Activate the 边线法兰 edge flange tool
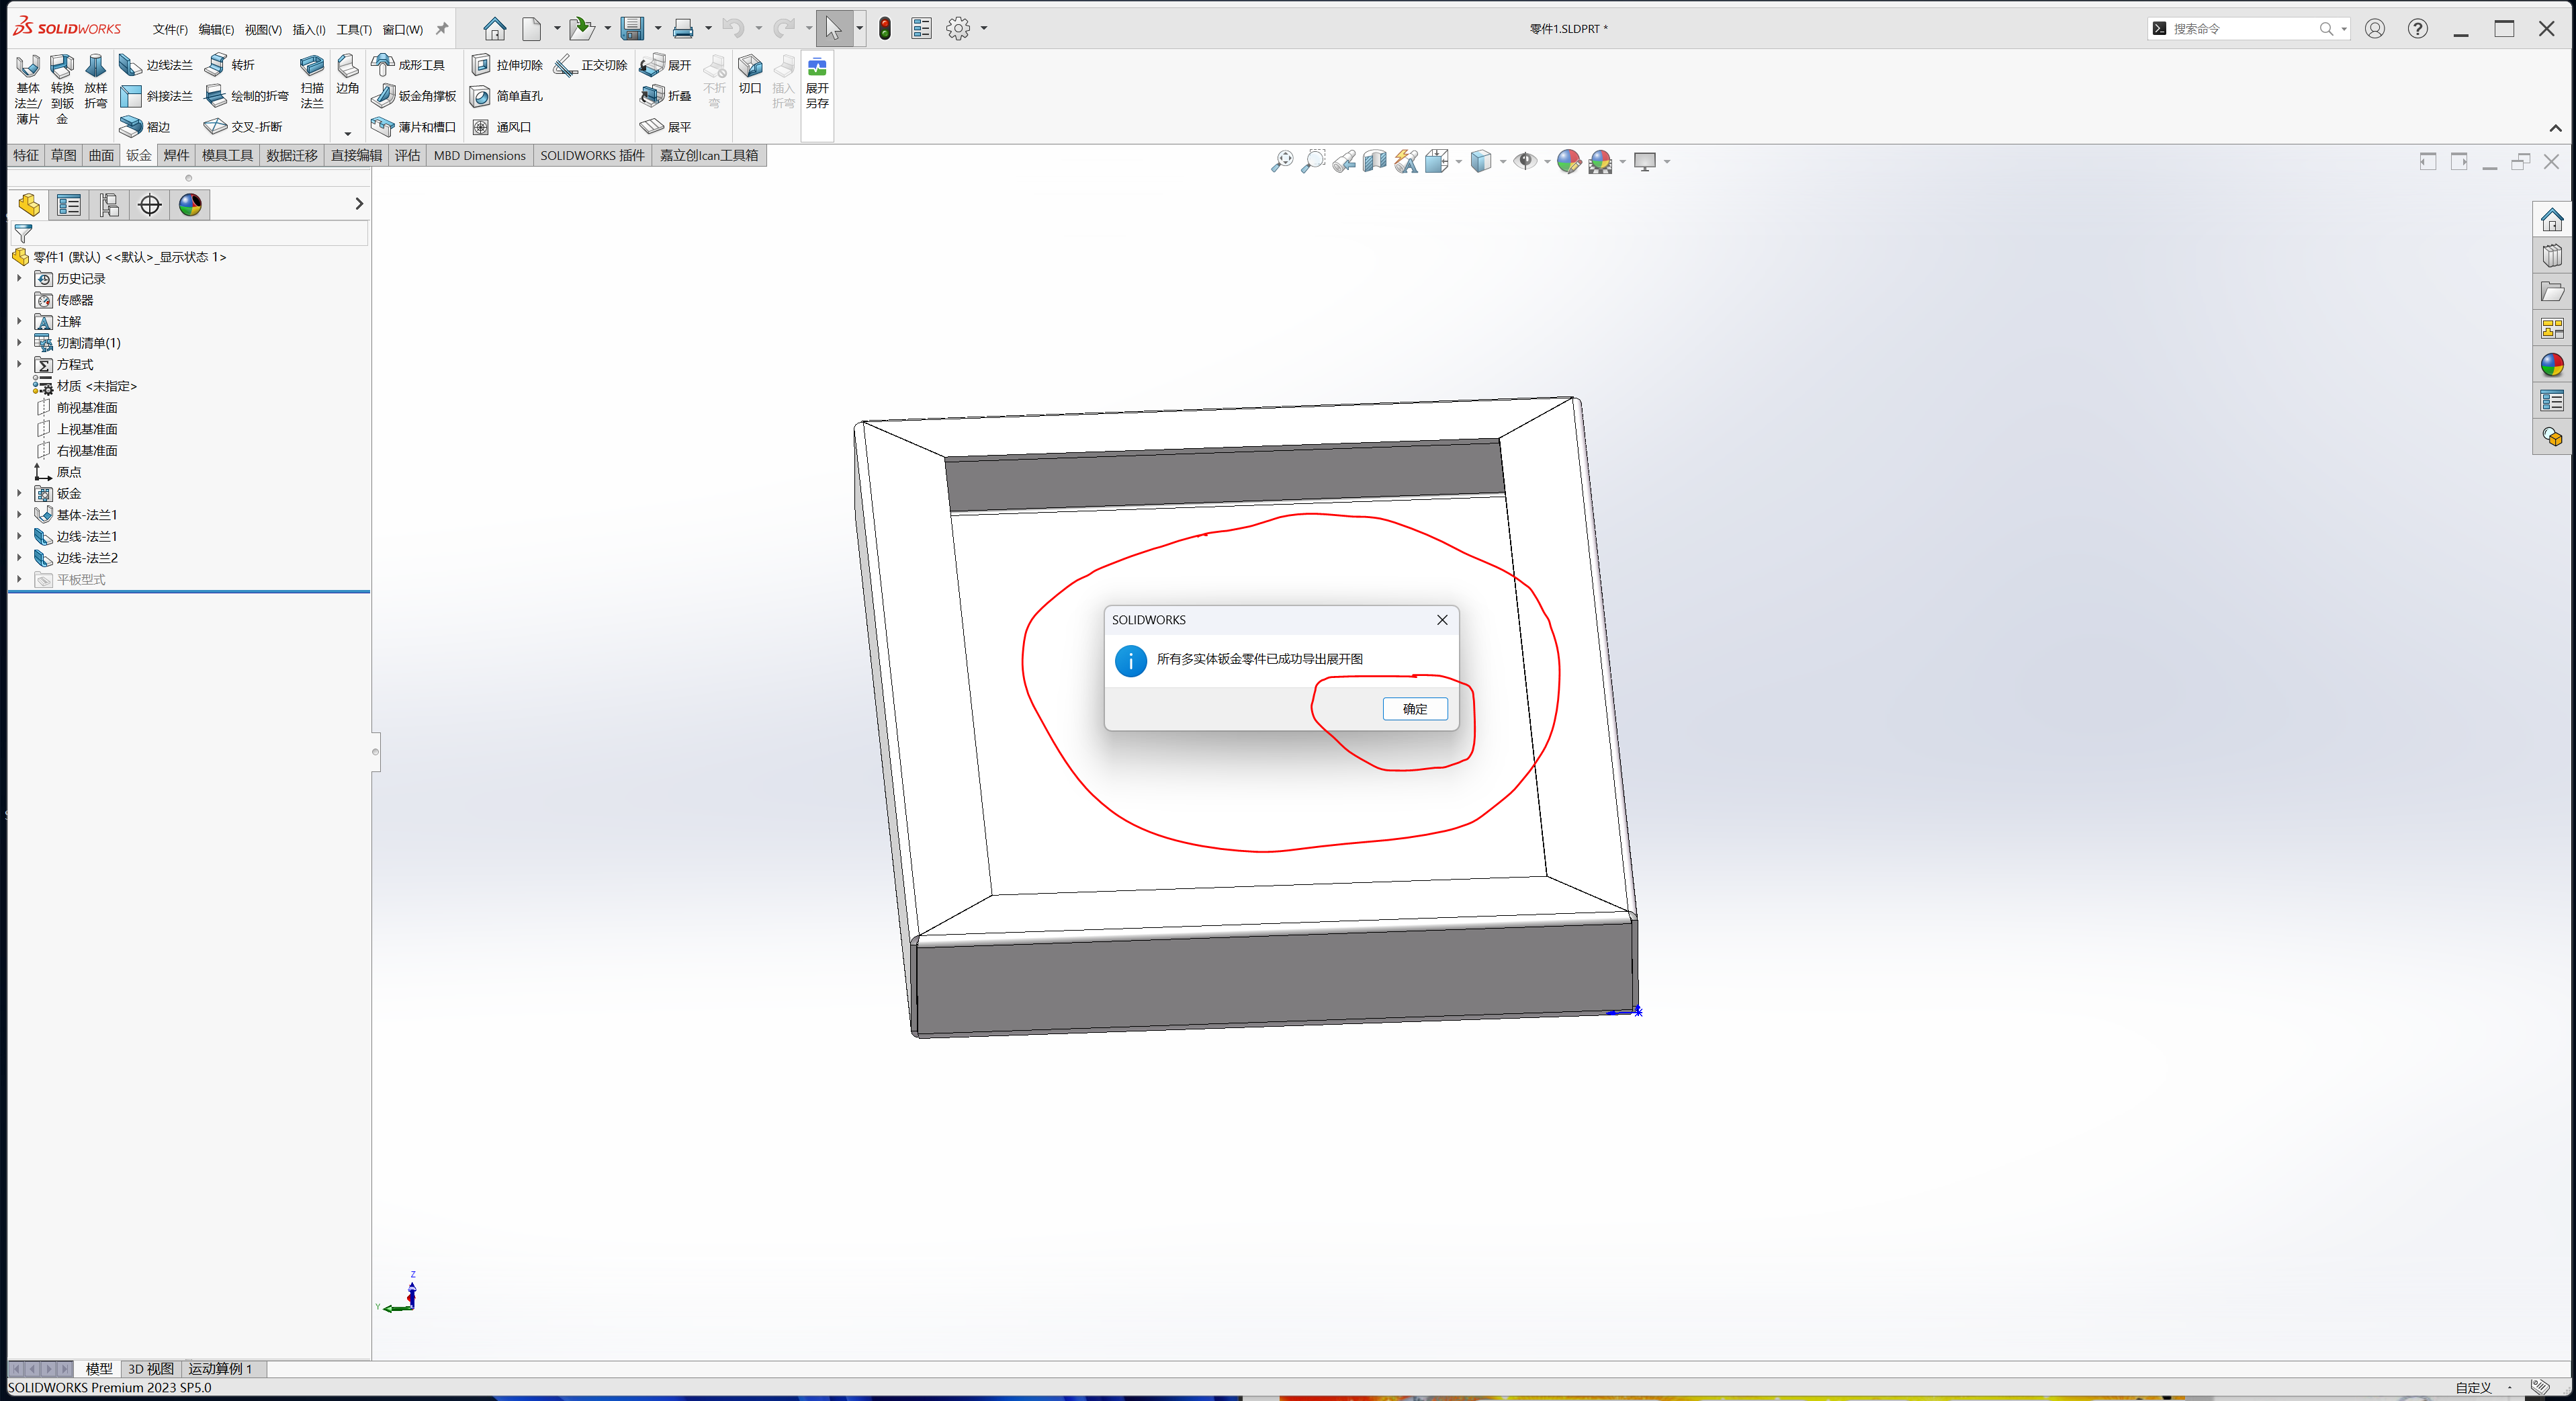 coord(156,65)
